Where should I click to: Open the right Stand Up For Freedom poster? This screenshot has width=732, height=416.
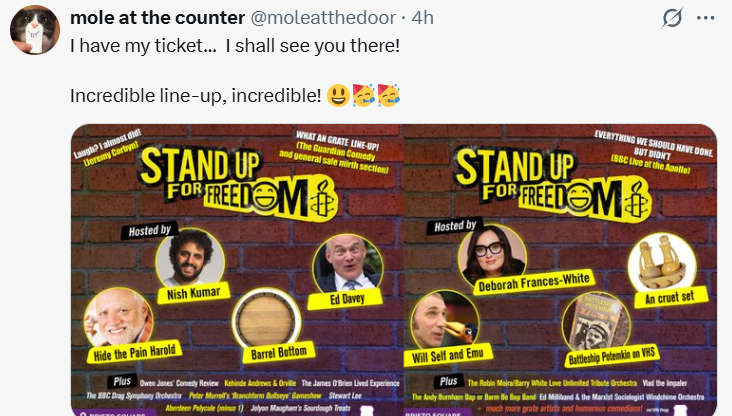560,270
